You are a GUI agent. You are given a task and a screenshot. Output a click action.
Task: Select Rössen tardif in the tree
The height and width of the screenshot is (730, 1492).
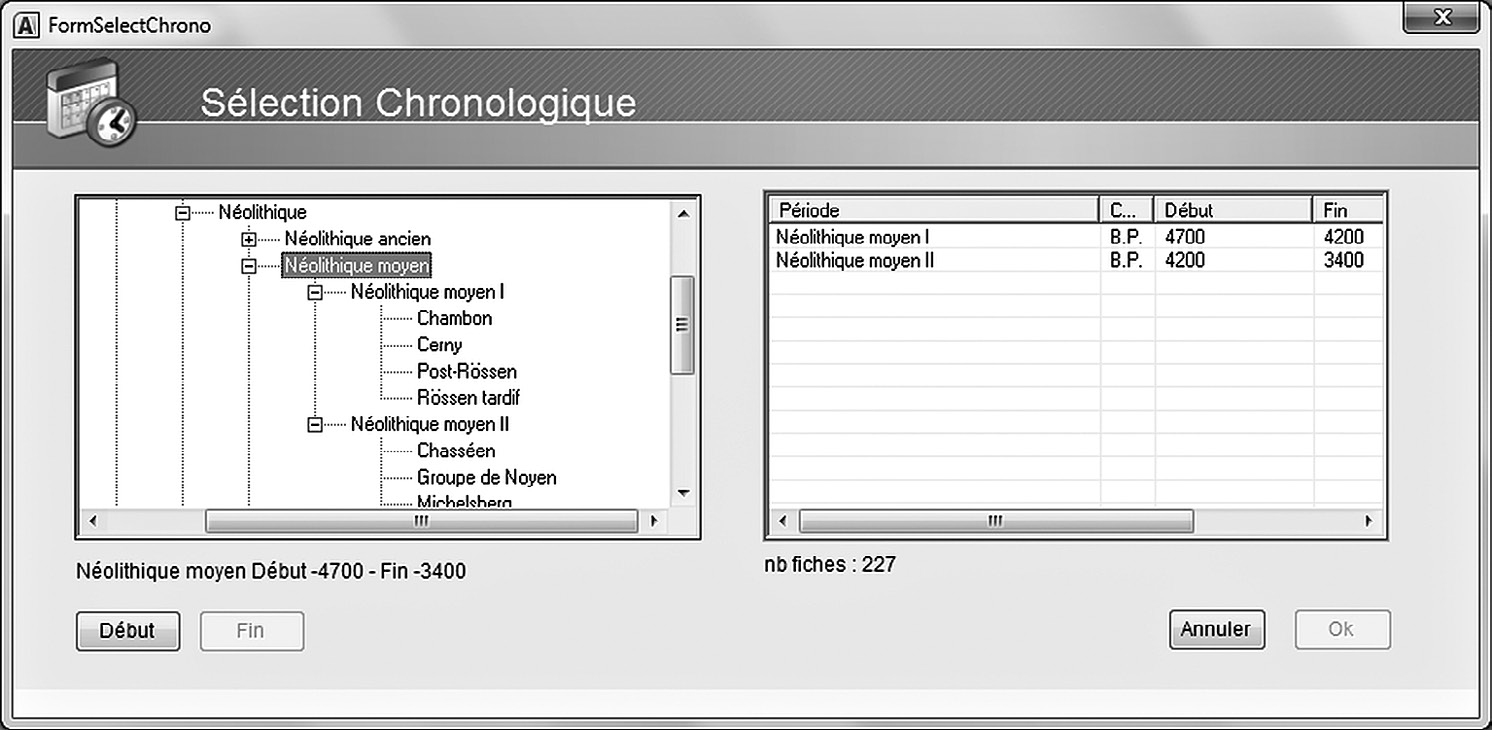(x=468, y=398)
